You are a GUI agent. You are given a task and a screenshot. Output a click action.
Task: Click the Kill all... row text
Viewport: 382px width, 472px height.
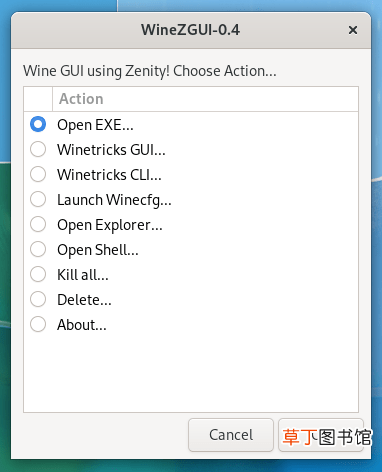coord(83,275)
